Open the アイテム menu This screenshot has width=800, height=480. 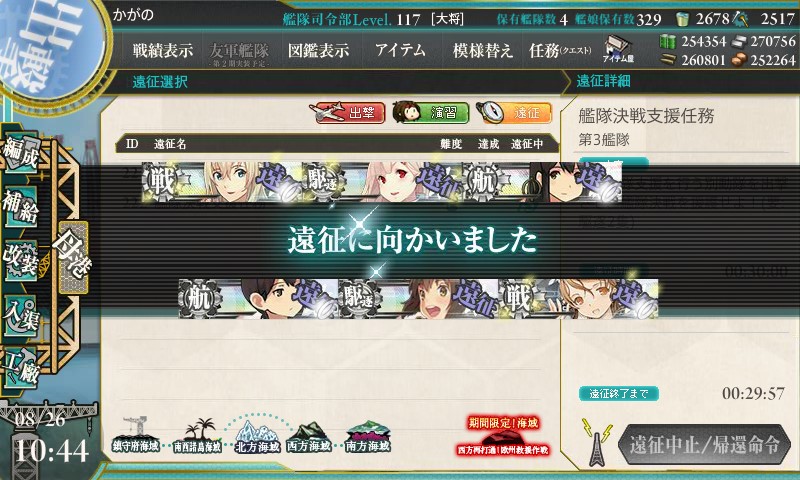click(401, 50)
